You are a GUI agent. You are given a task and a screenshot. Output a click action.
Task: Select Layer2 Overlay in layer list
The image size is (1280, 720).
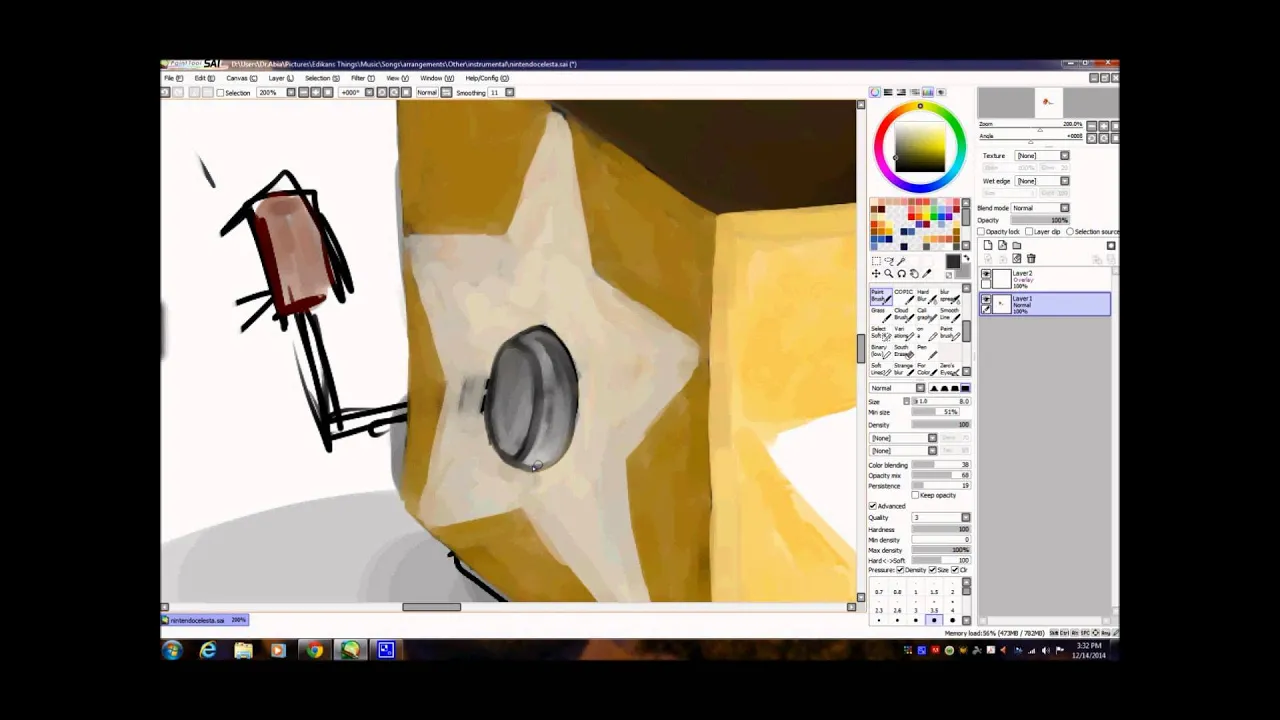coord(1045,279)
